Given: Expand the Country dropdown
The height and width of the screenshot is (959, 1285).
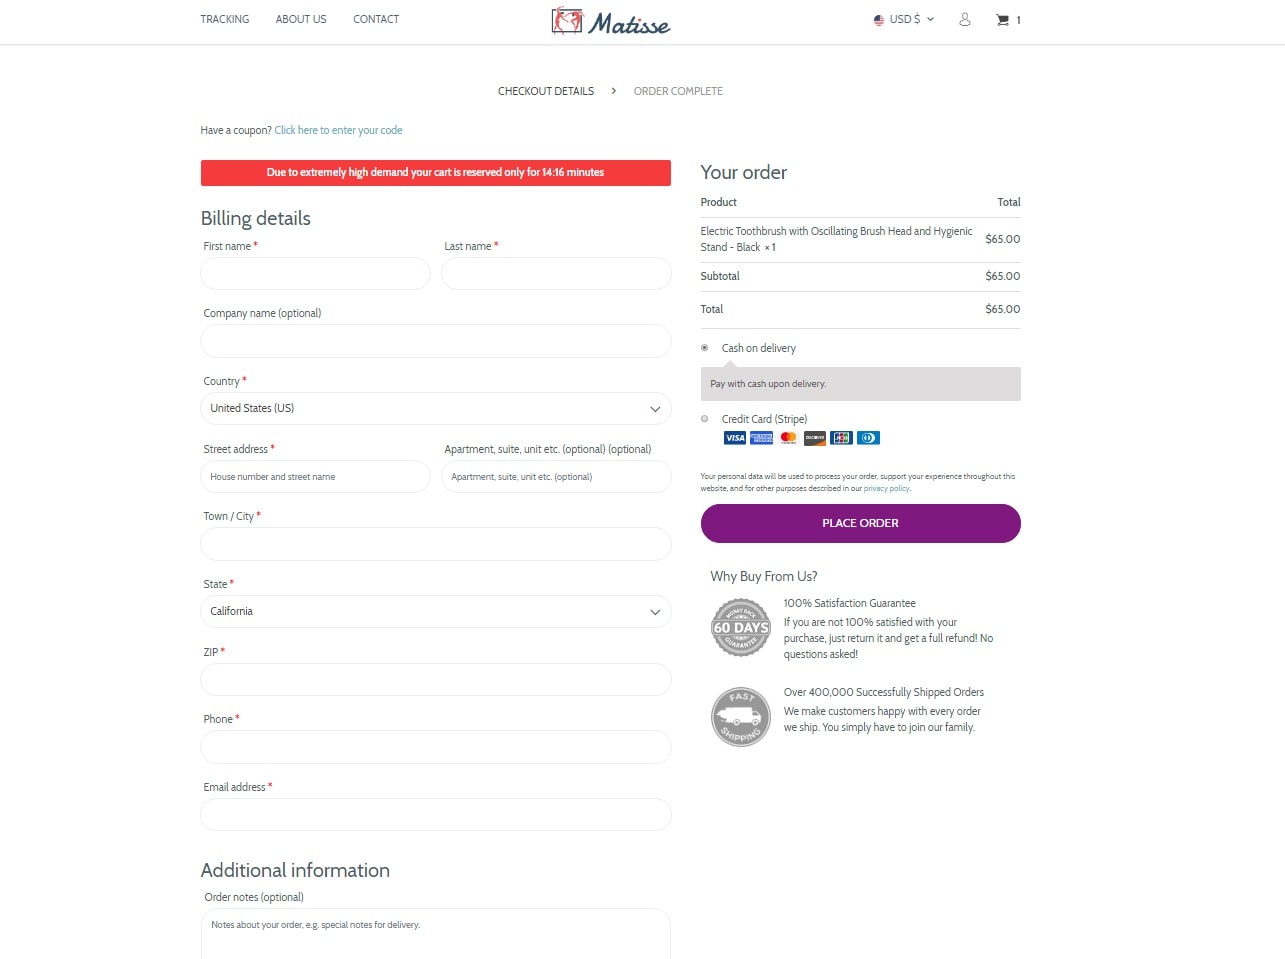Looking at the screenshot, I should point(435,409).
